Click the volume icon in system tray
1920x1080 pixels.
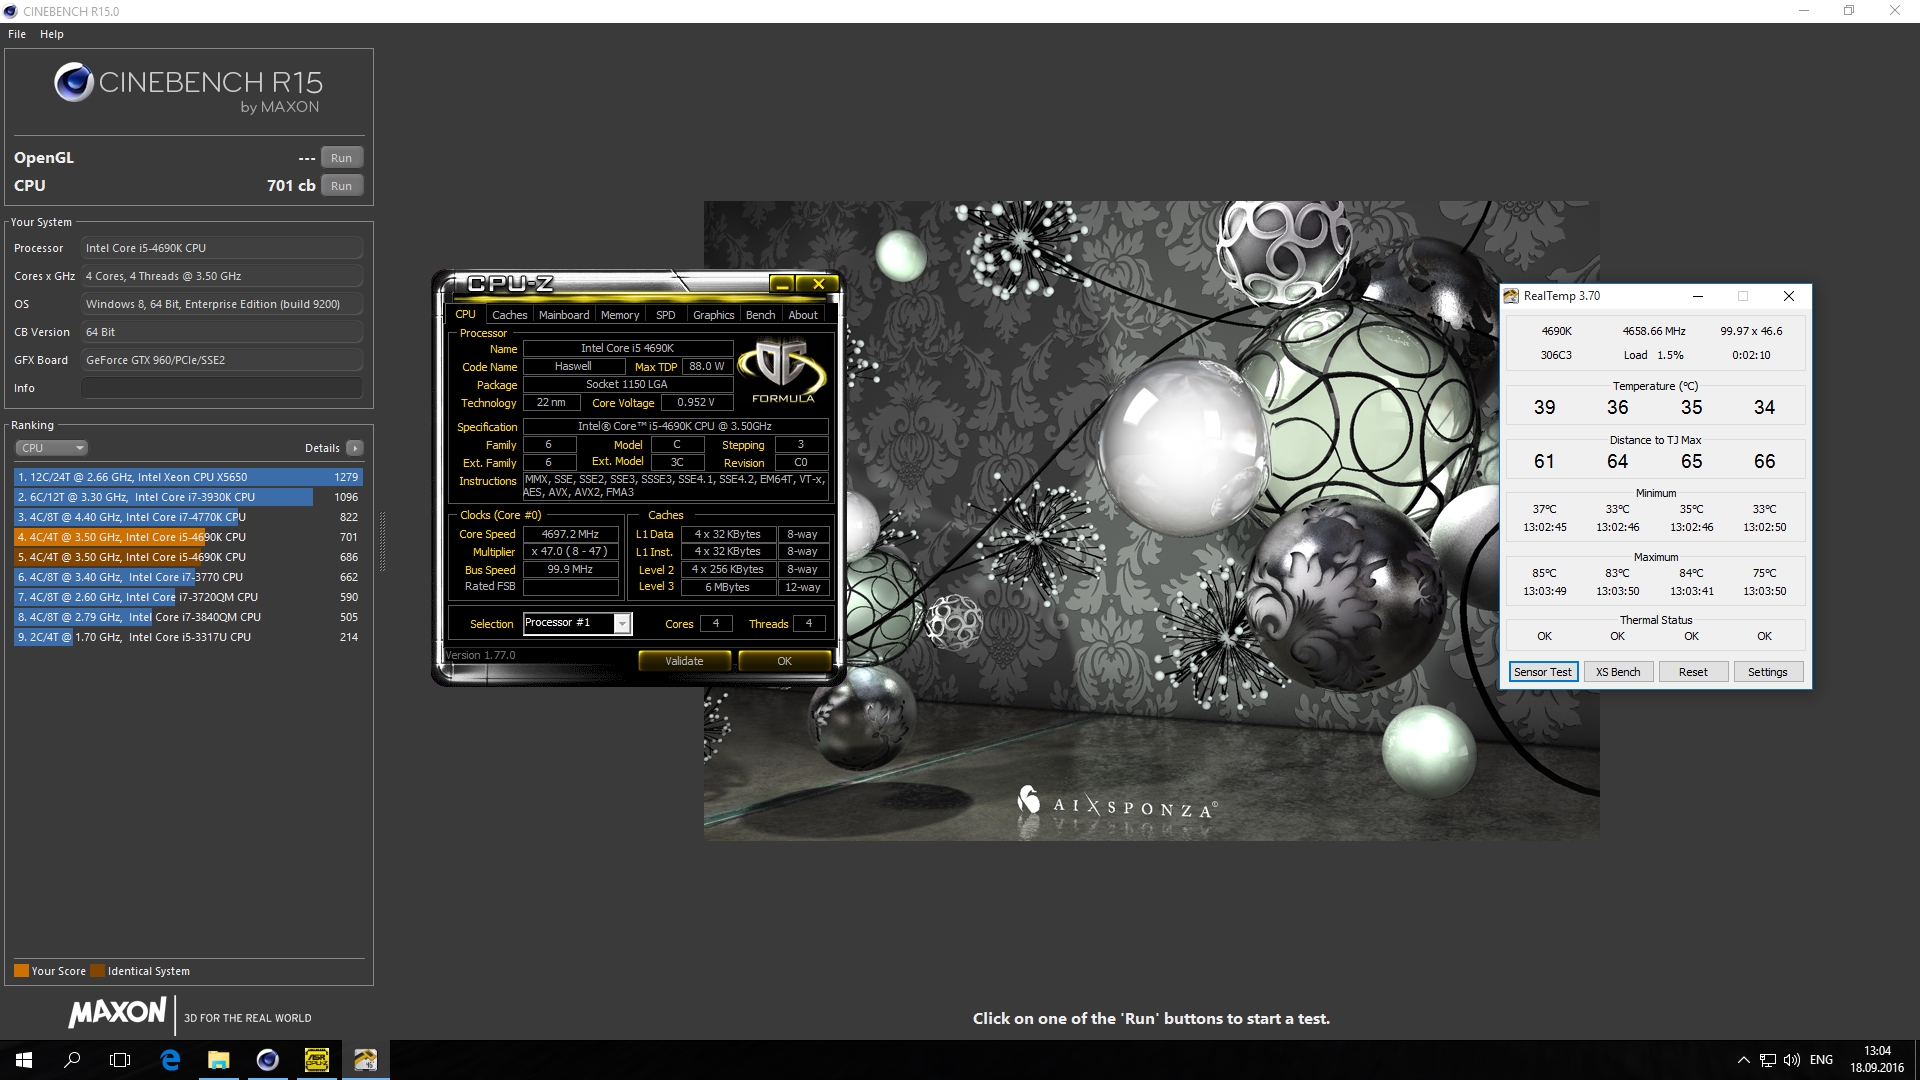click(x=1791, y=1060)
